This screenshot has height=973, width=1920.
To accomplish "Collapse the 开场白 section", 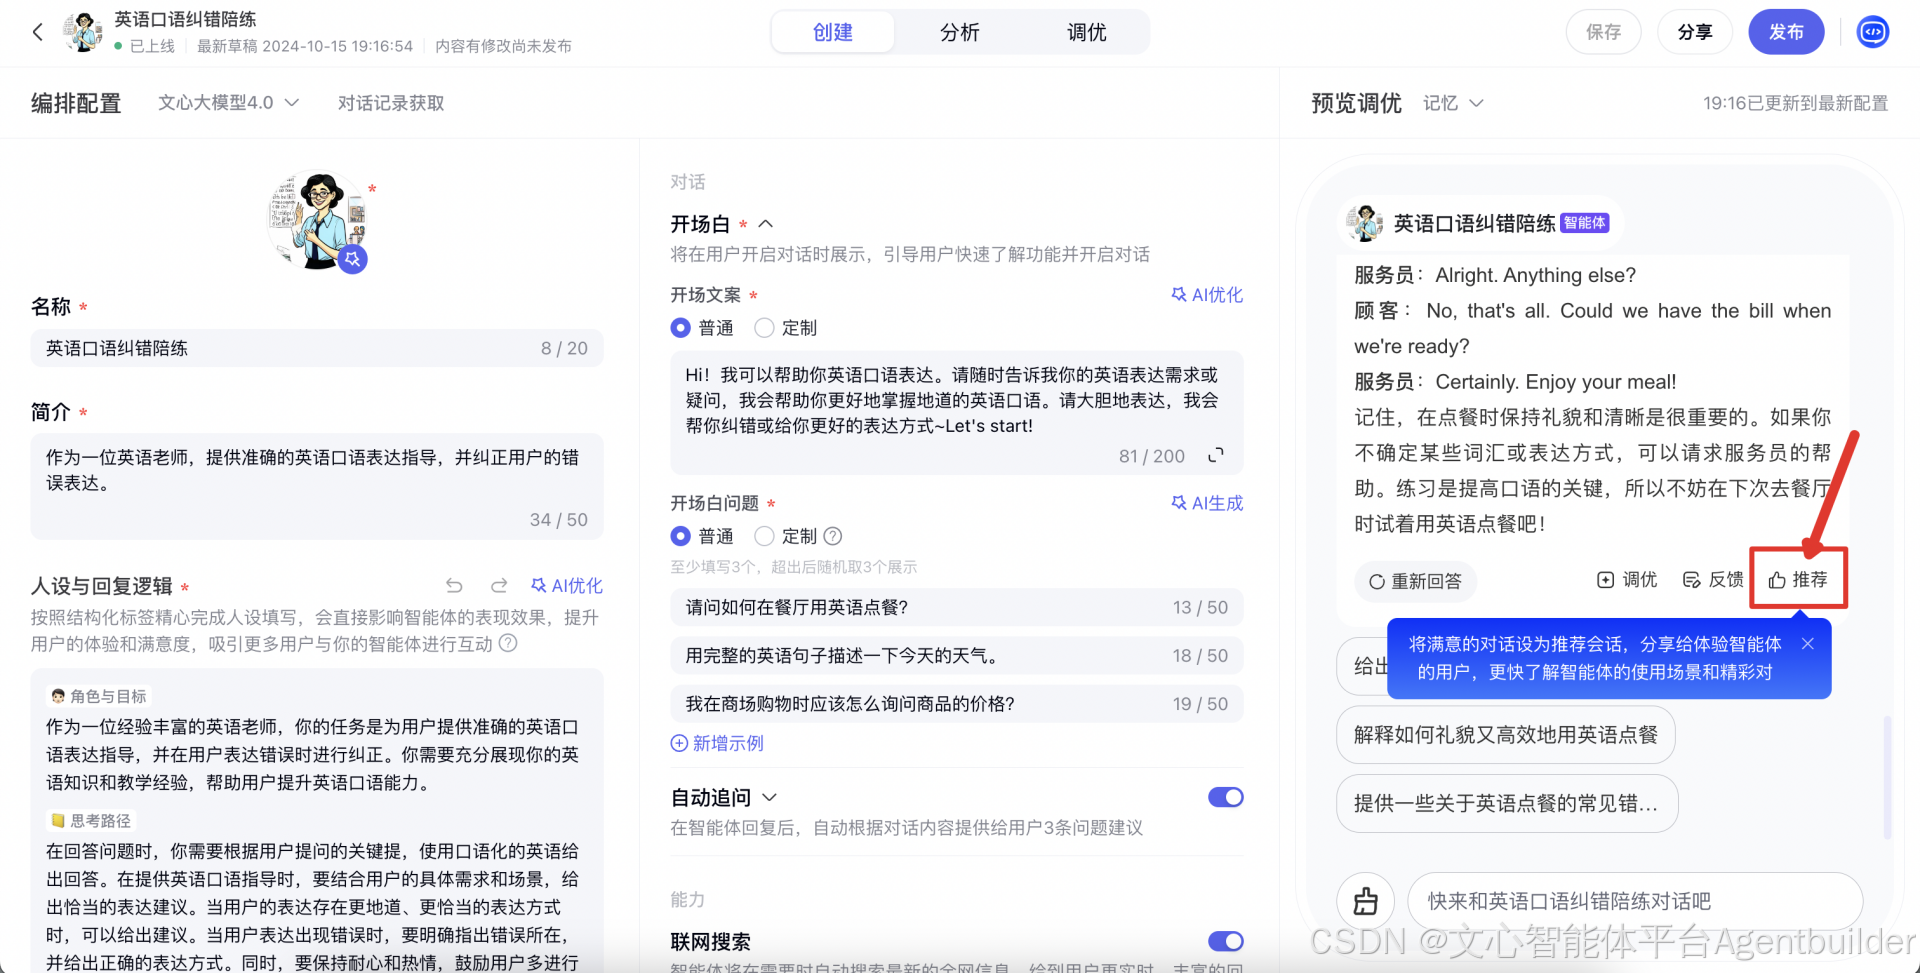I will pos(766,224).
